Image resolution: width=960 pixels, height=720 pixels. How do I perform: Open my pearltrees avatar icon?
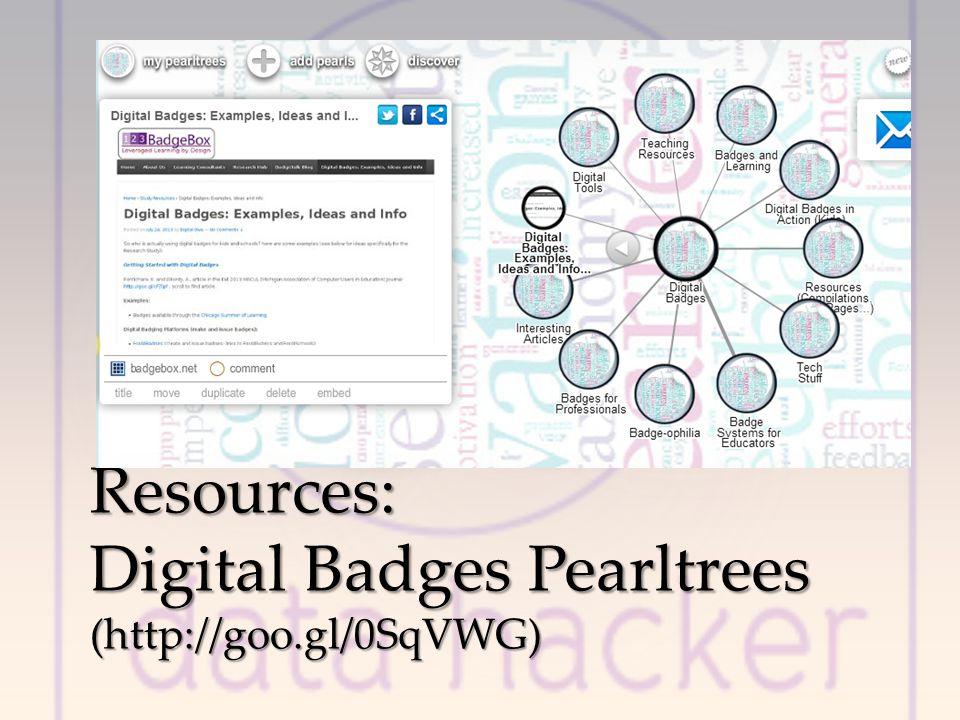coord(118,61)
